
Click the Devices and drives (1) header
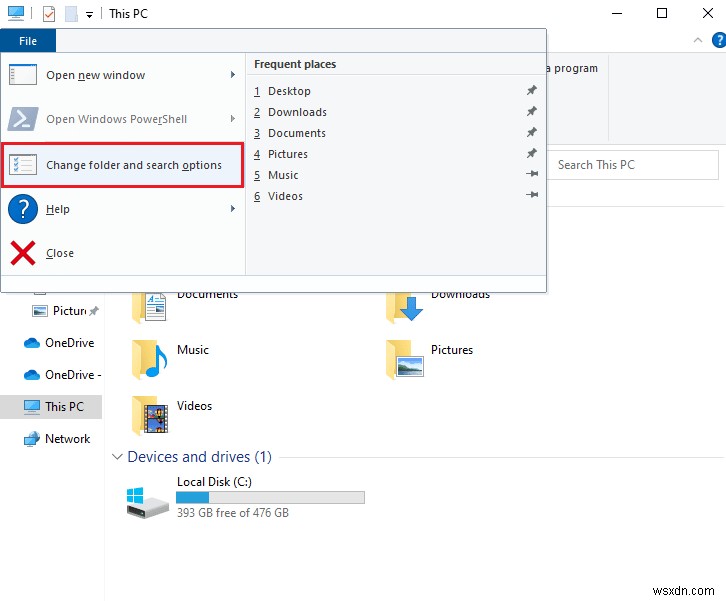200,457
